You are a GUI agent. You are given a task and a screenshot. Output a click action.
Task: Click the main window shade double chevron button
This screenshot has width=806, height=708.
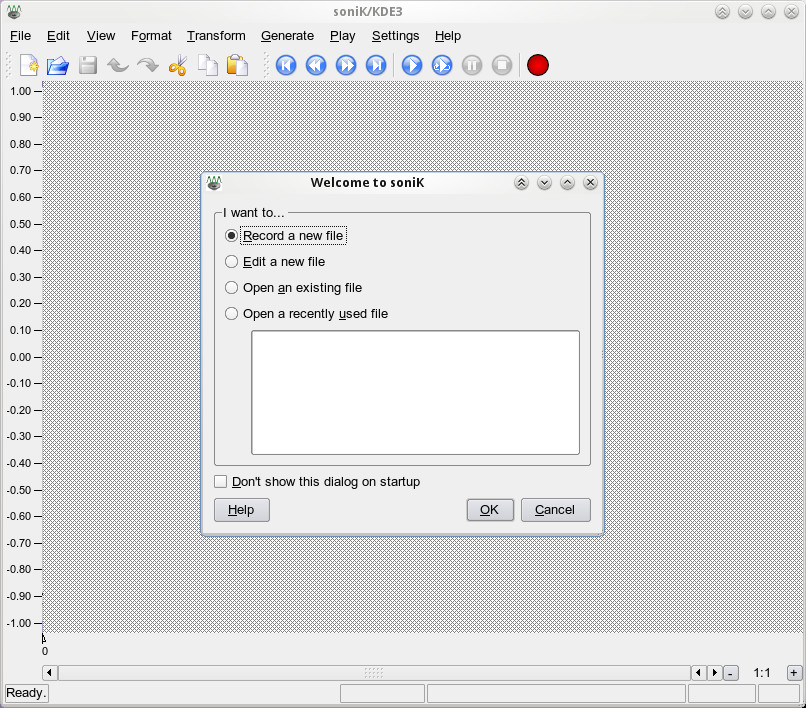pyautogui.click(x=722, y=12)
